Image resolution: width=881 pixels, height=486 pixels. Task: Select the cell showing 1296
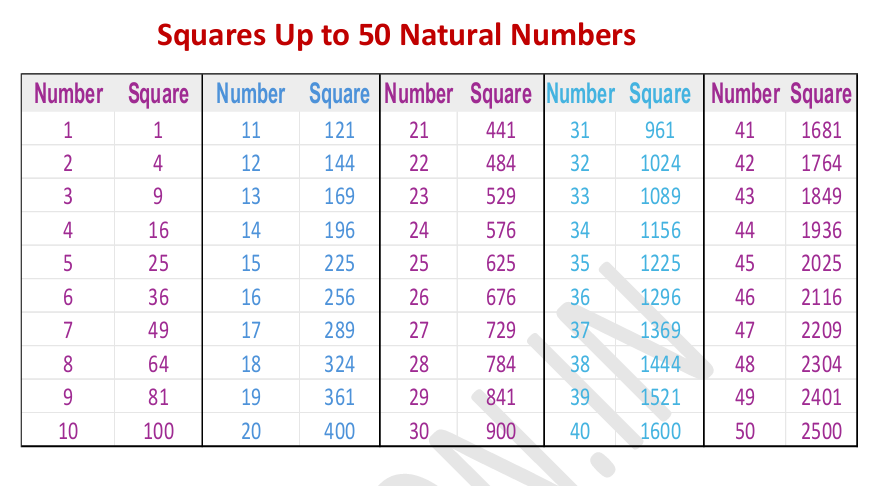pos(661,297)
